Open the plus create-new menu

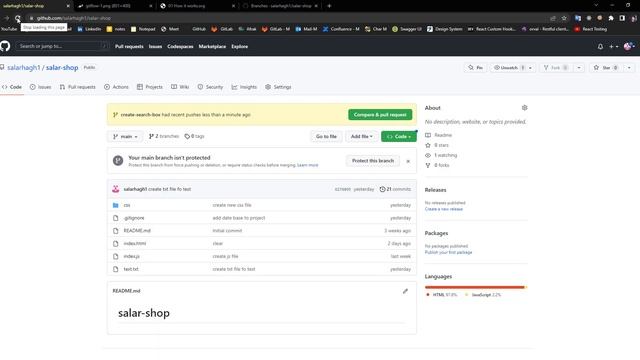(613, 47)
